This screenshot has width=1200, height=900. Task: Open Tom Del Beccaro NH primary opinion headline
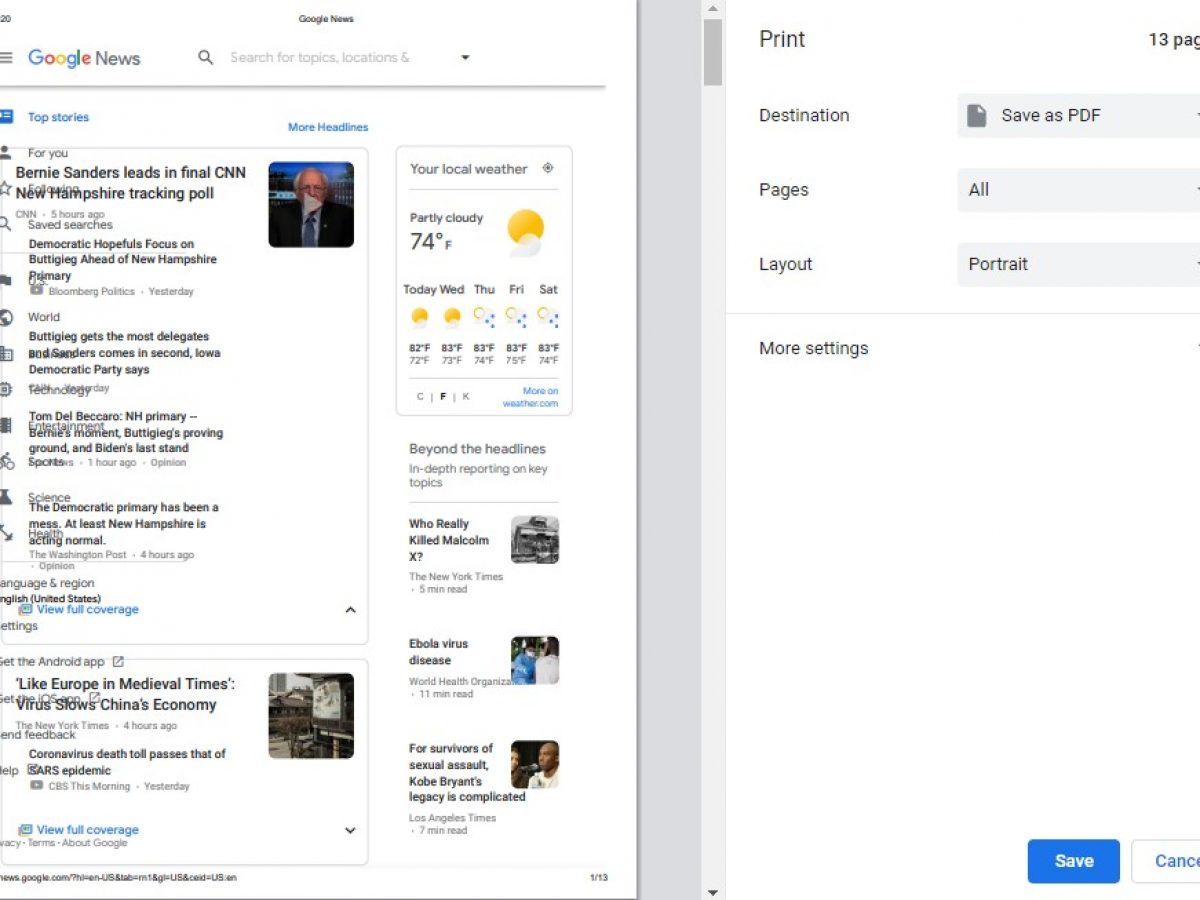coord(126,432)
